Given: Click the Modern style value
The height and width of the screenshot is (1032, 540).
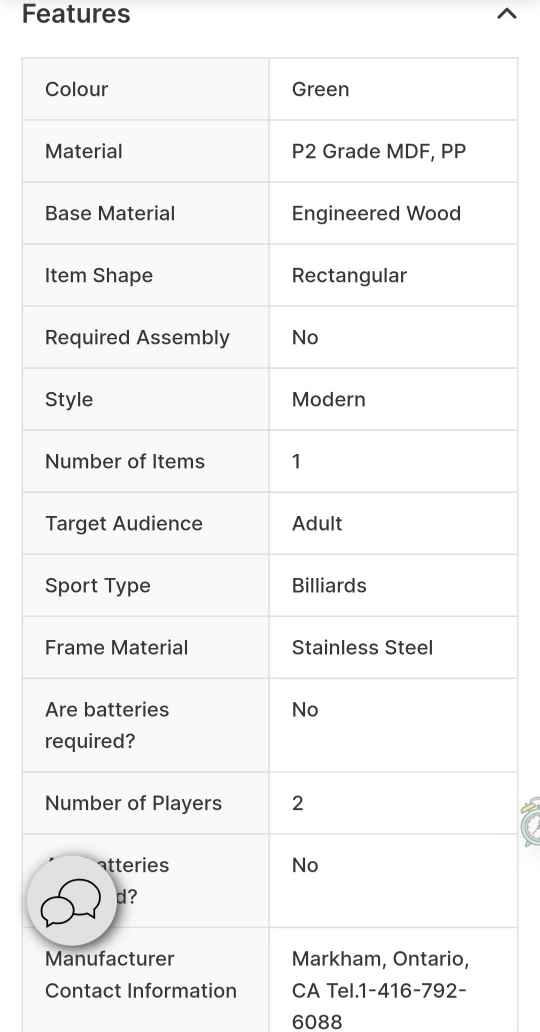Looking at the screenshot, I should click(328, 400).
